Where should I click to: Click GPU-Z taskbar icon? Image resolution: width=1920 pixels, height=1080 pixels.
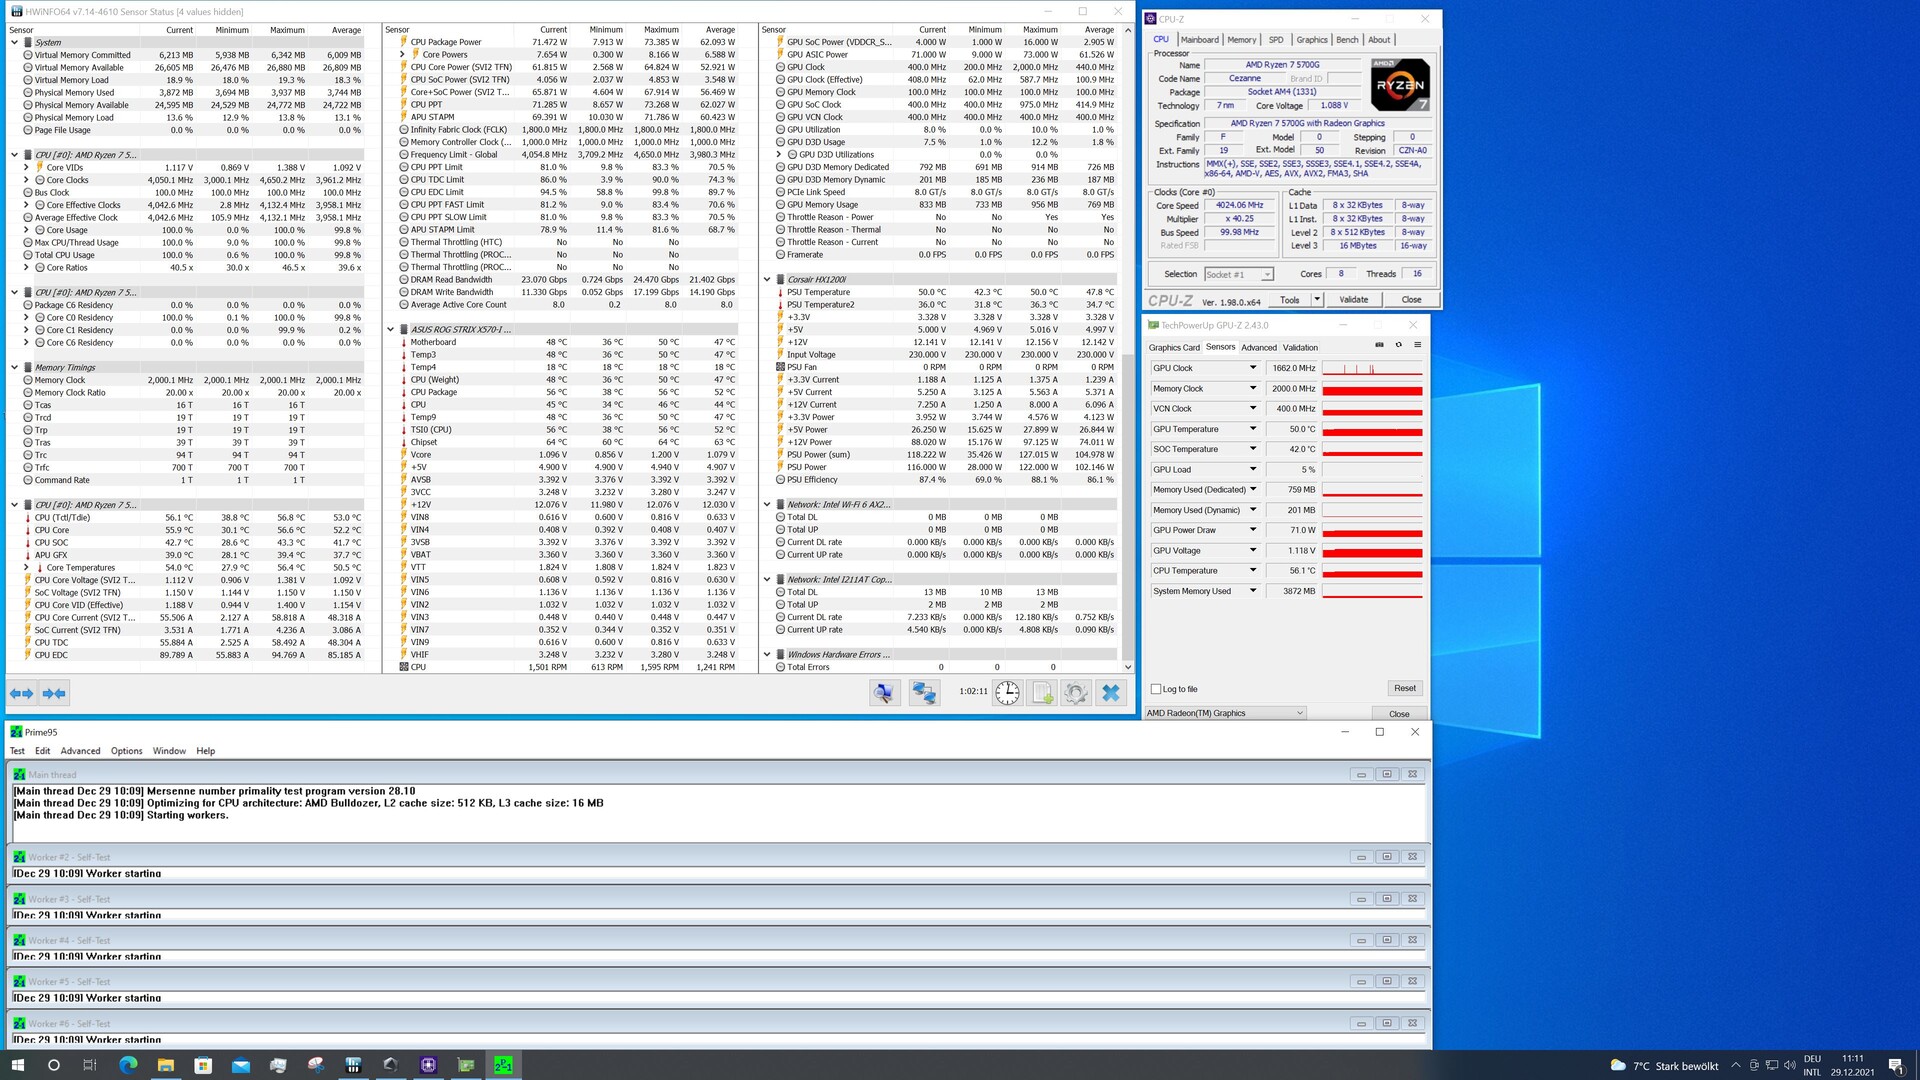466,1065
